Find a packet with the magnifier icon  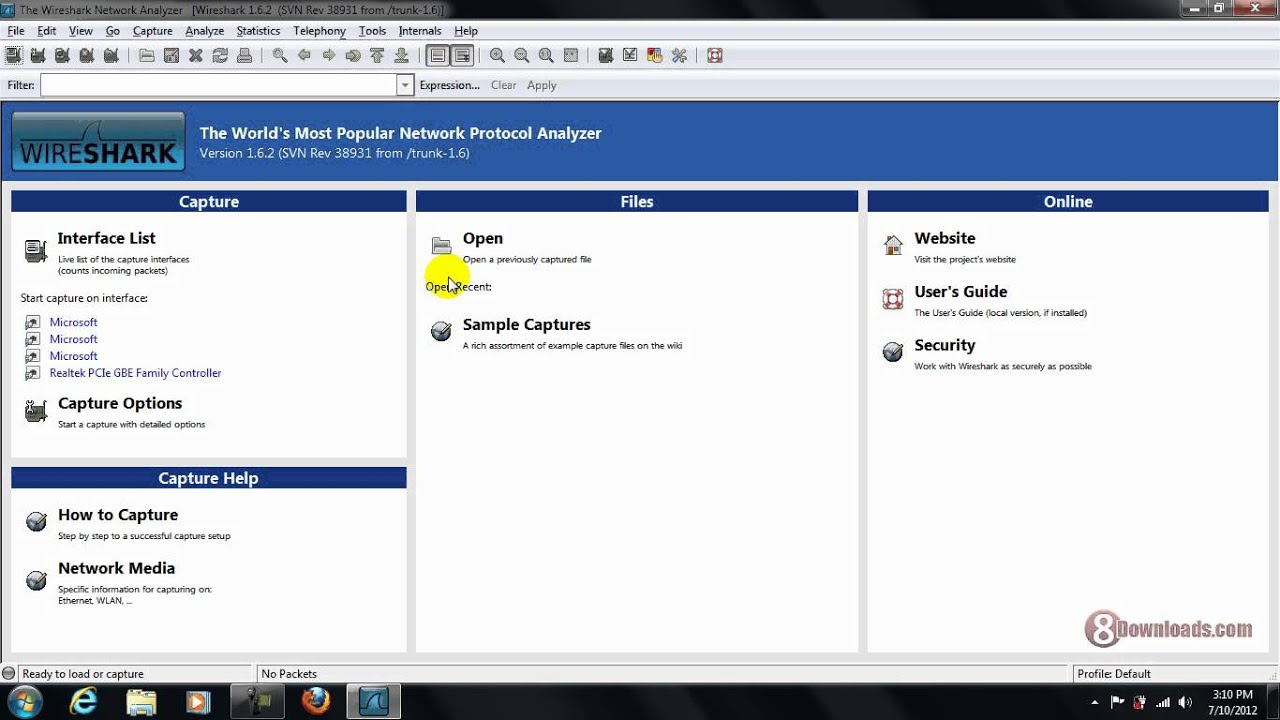280,56
